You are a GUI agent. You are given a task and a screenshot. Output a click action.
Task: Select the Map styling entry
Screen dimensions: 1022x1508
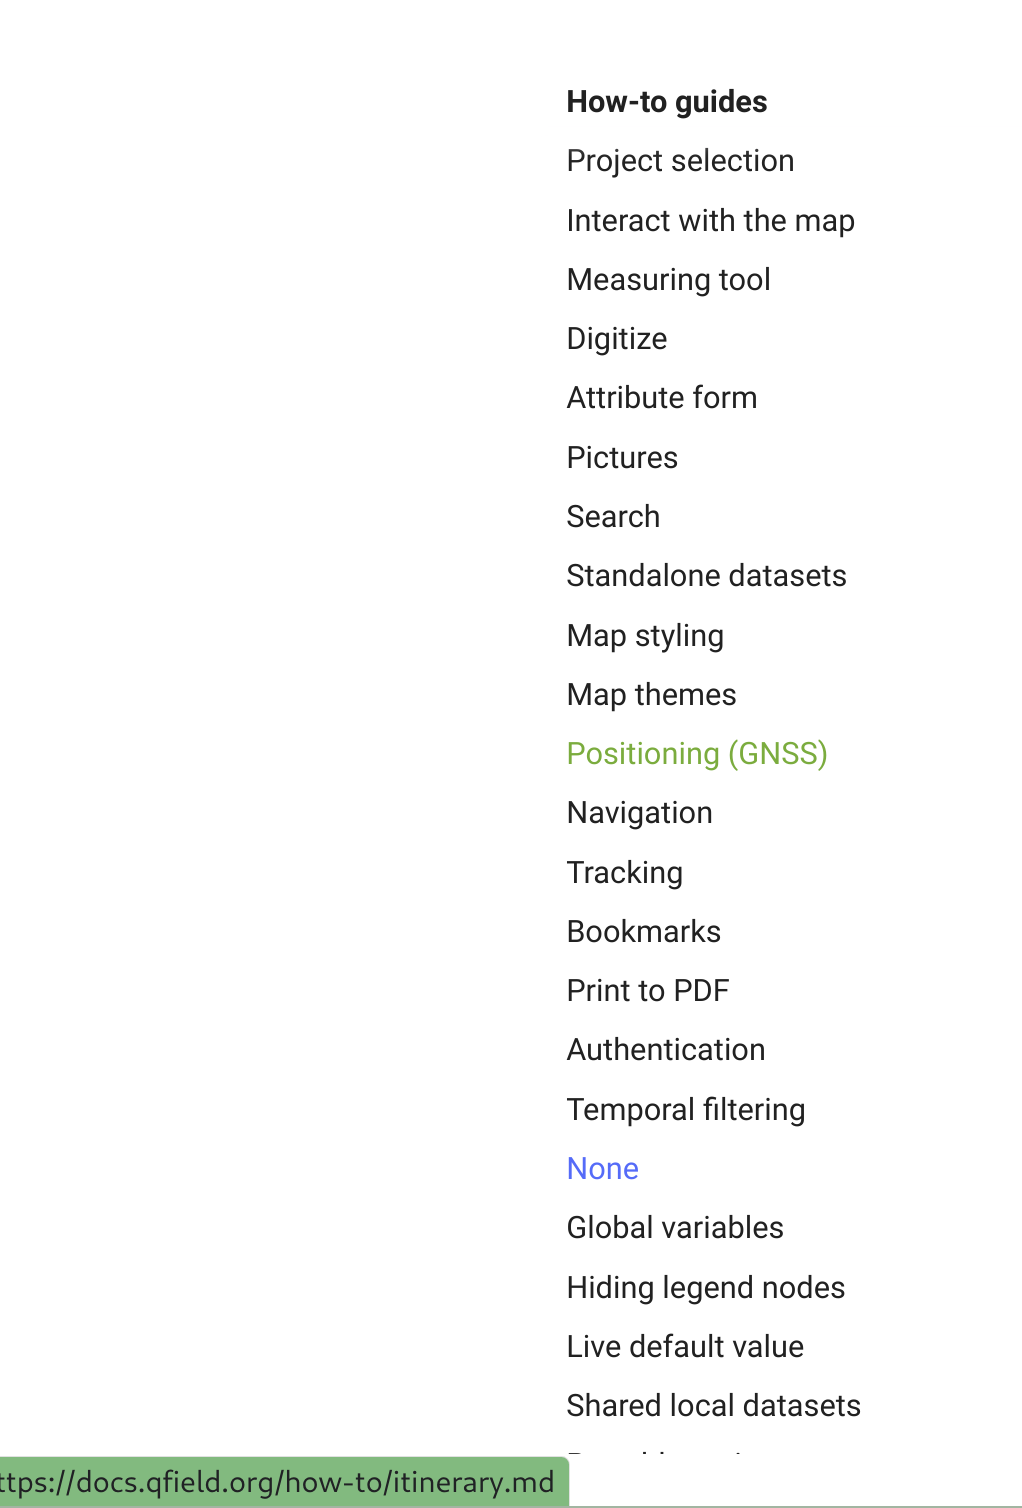pos(645,635)
